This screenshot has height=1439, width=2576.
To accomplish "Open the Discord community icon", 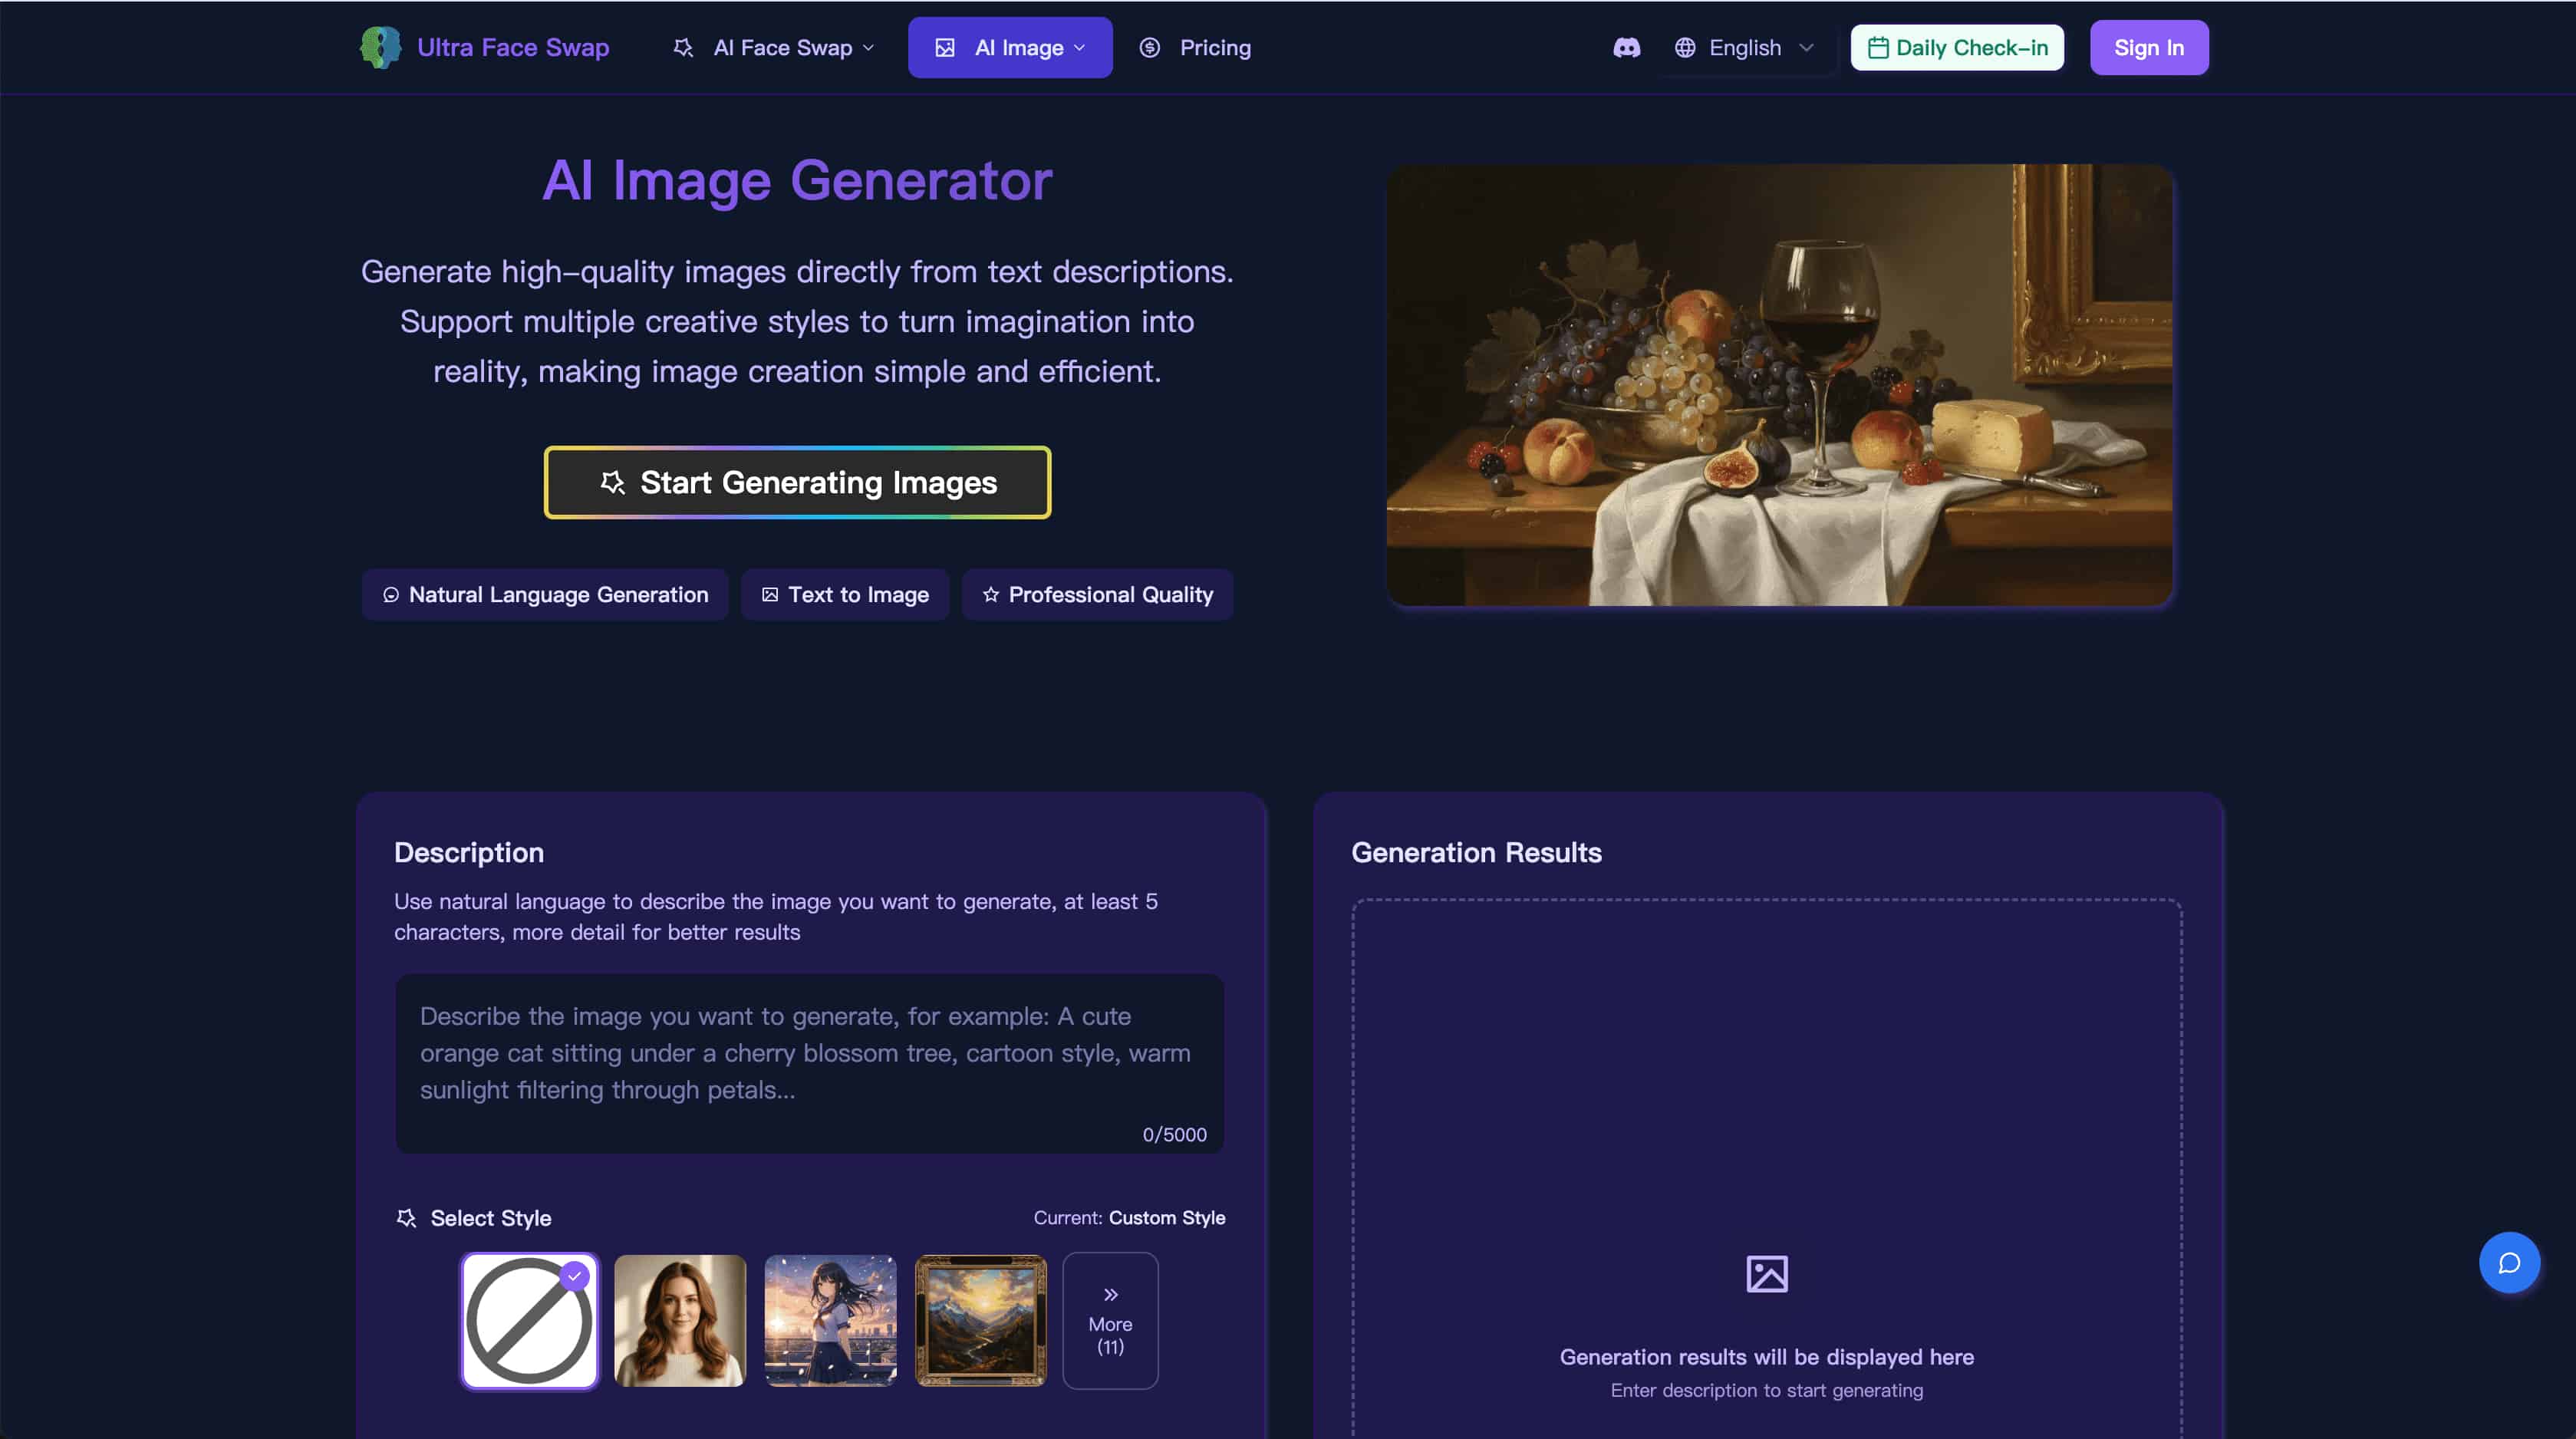I will pyautogui.click(x=1627, y=47).
